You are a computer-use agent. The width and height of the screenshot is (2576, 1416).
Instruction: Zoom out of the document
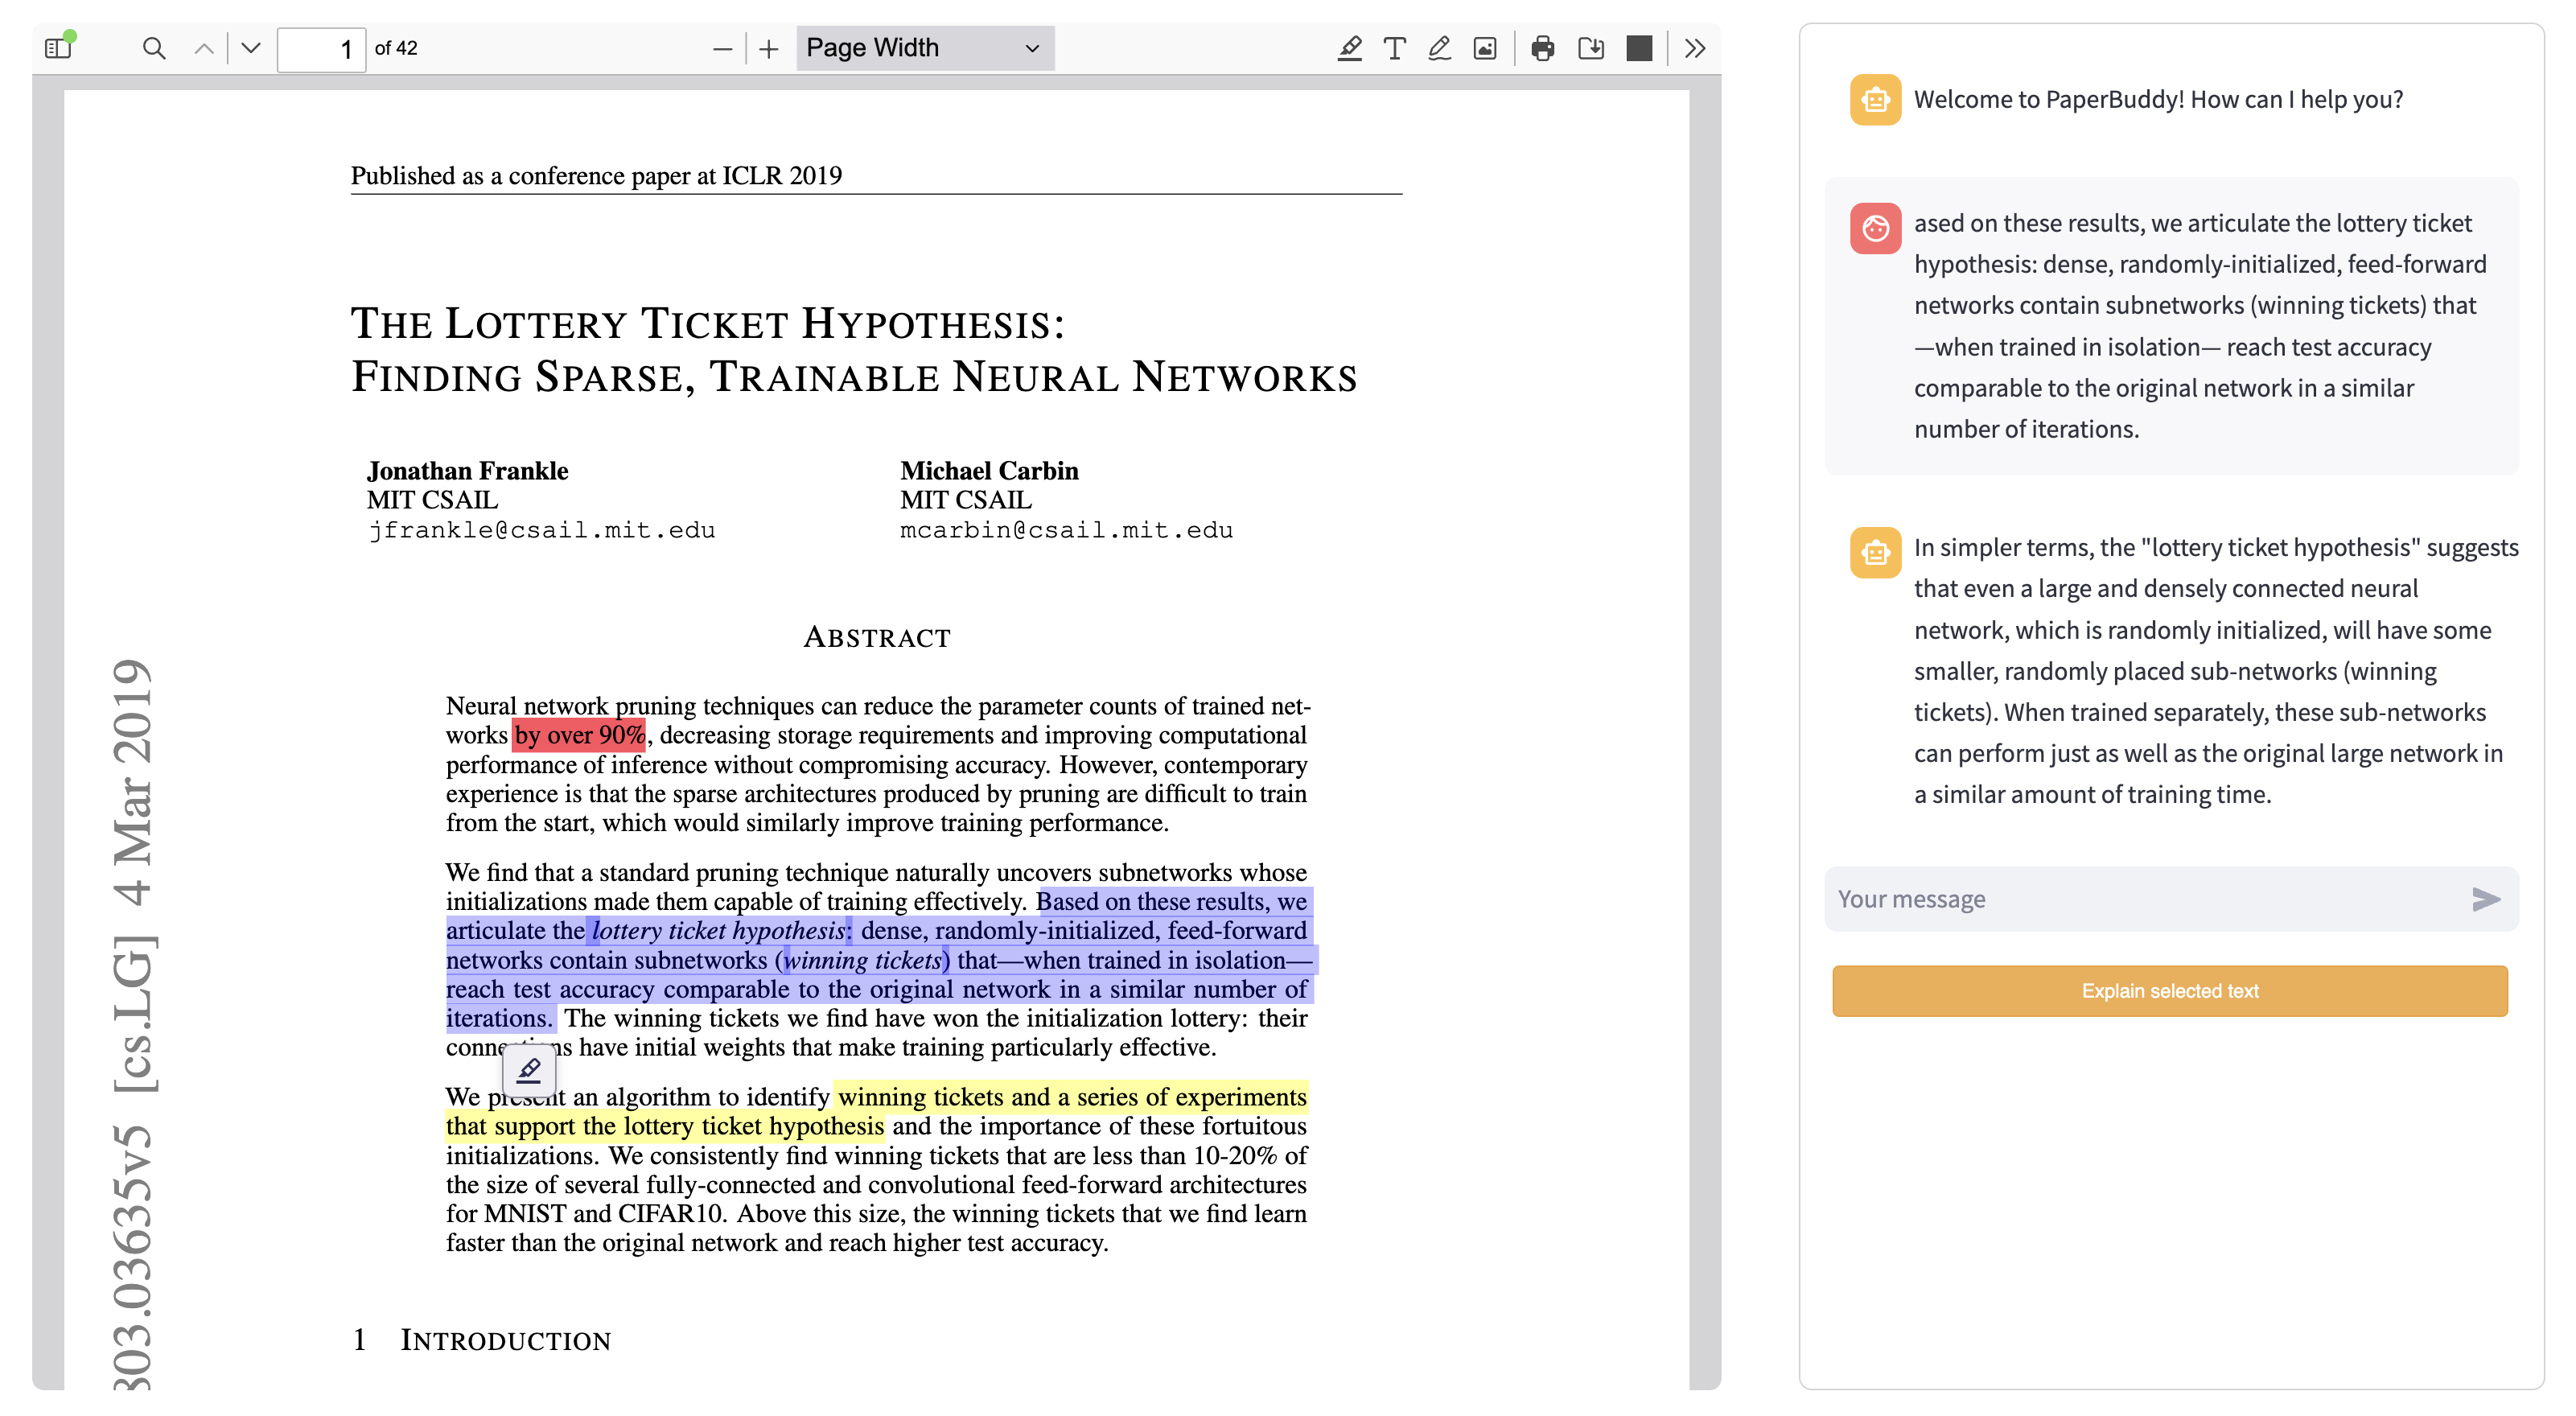pos(722,48)
